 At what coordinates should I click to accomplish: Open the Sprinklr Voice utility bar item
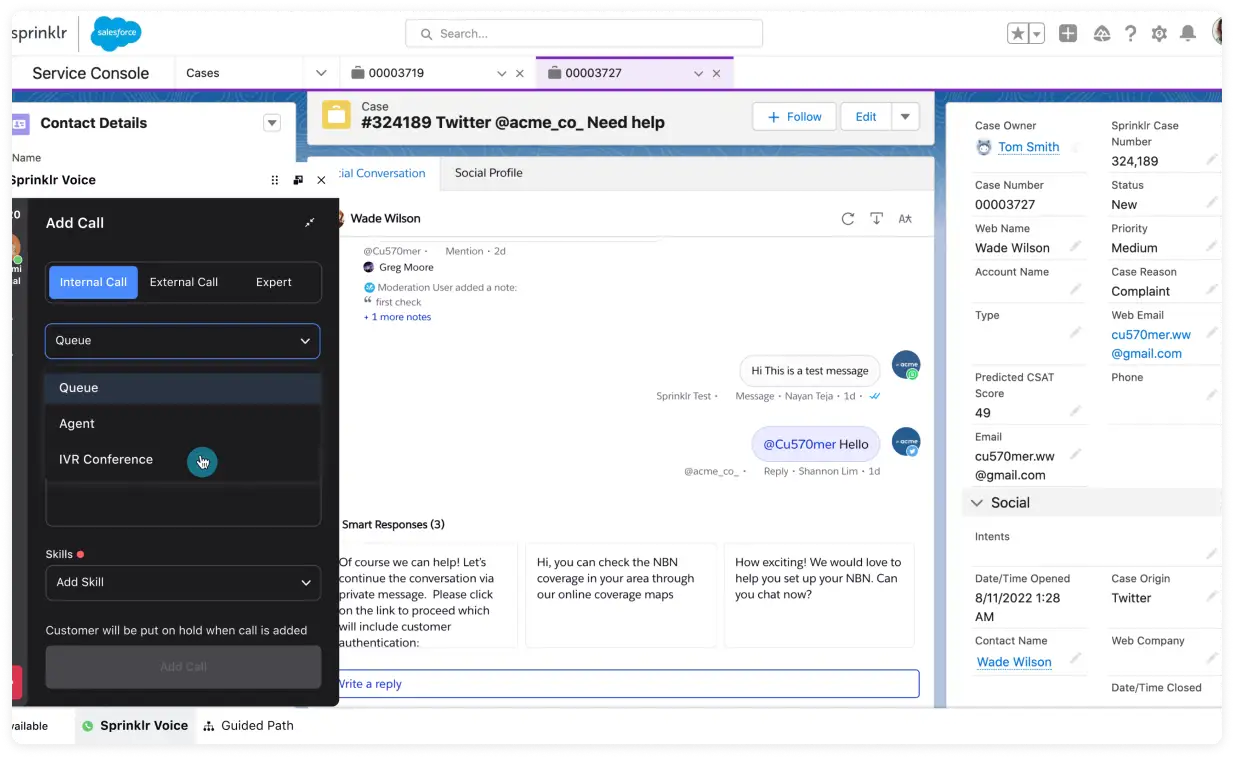click(x=135, y=726)
